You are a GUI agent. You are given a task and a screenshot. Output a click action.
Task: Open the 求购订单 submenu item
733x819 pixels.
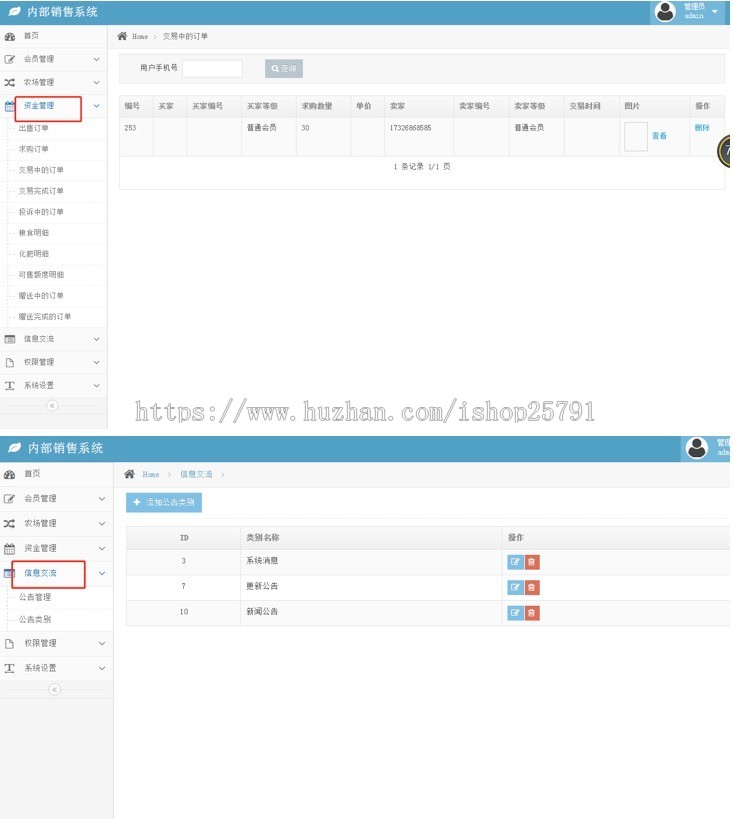(33, 149)
